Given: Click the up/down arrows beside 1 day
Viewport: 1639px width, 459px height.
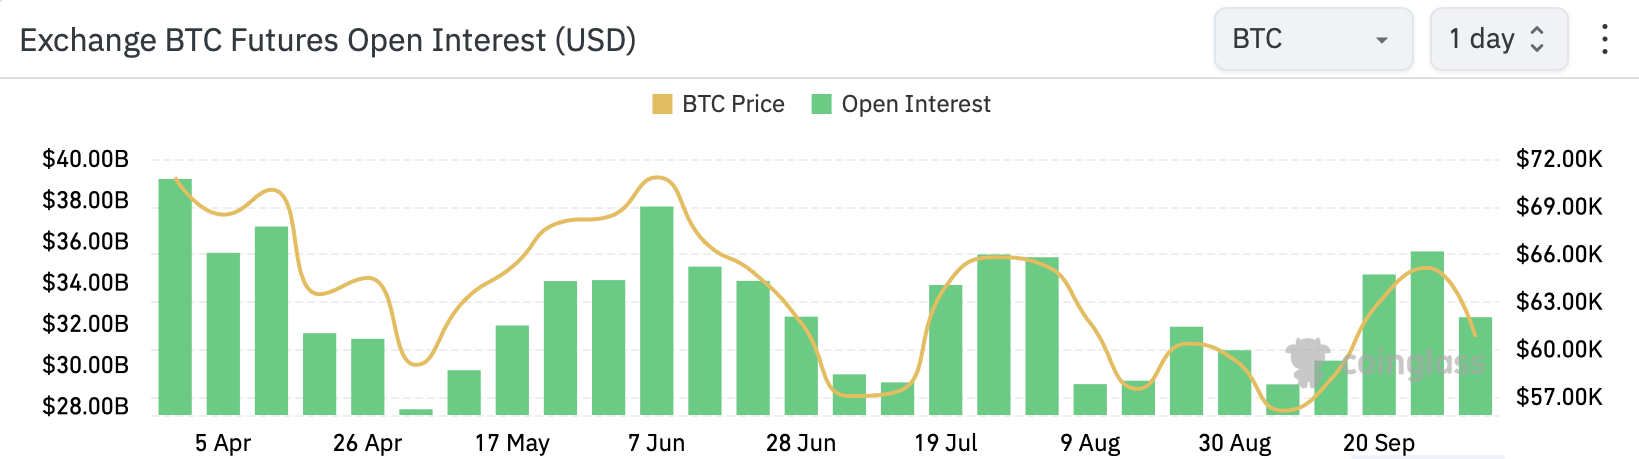Looking at the screenshot, I should [x=1538, y=39].
